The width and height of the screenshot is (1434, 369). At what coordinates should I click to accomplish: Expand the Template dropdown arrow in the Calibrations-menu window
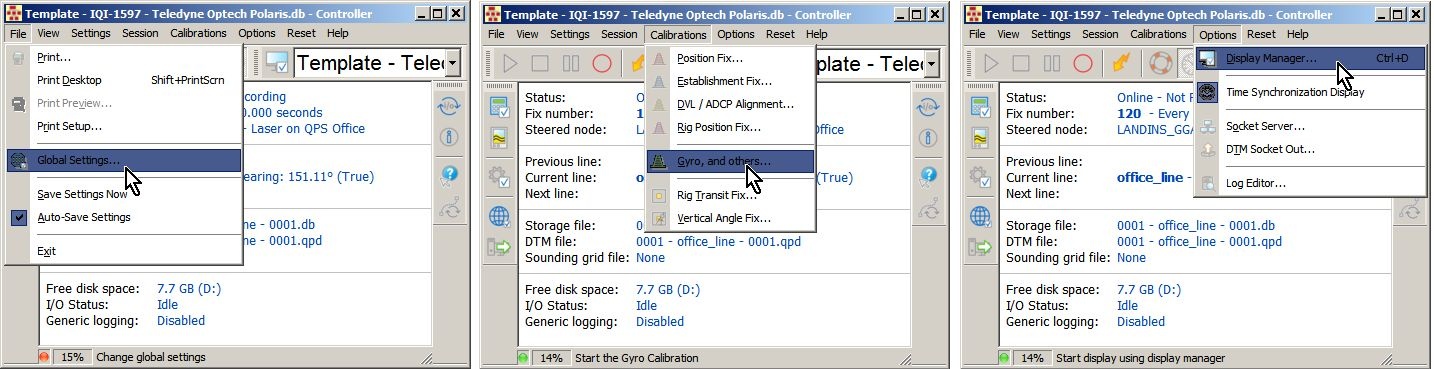pos(931,63)
